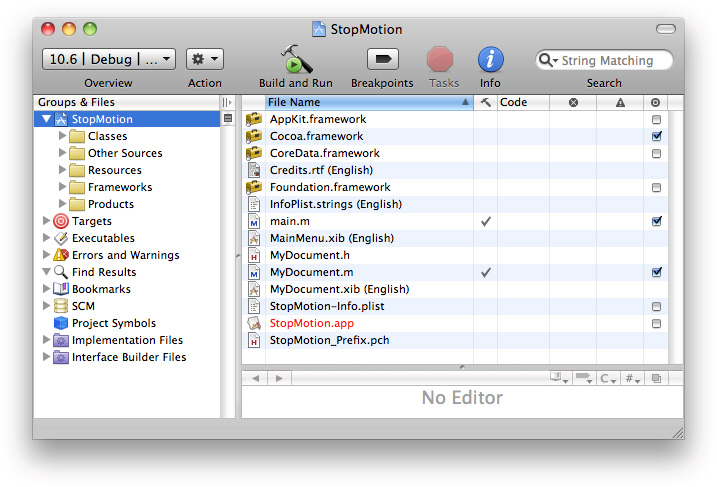The height and width of the screenshot is (487, 717).
Task: Click the Credits.rtf file icon
Action: (254, 170)
